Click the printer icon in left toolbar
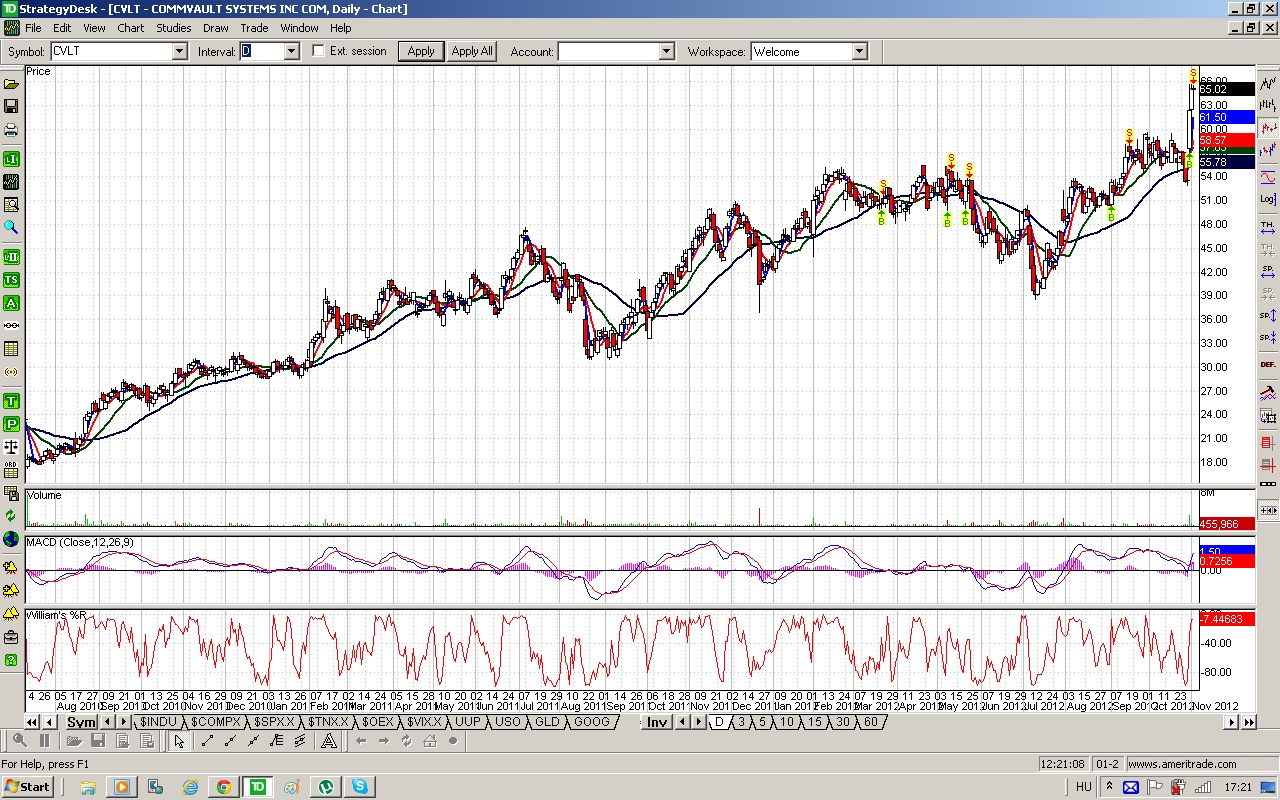The width and height of the screenshot is (1280, 800). 11,130
